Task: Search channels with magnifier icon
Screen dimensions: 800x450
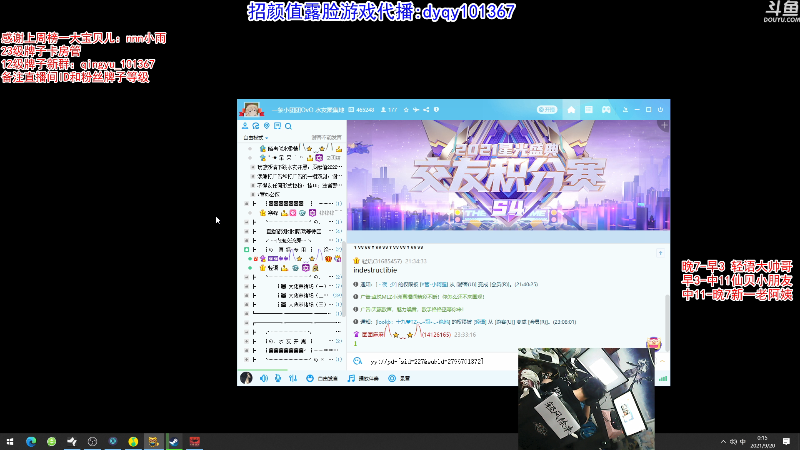Action: 288,126
